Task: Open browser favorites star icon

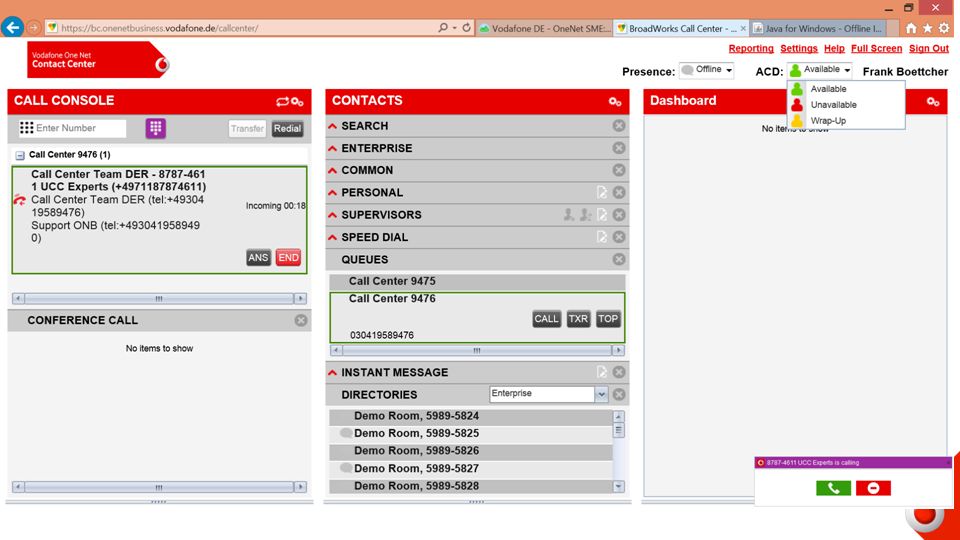Action: tap(928, 28)
